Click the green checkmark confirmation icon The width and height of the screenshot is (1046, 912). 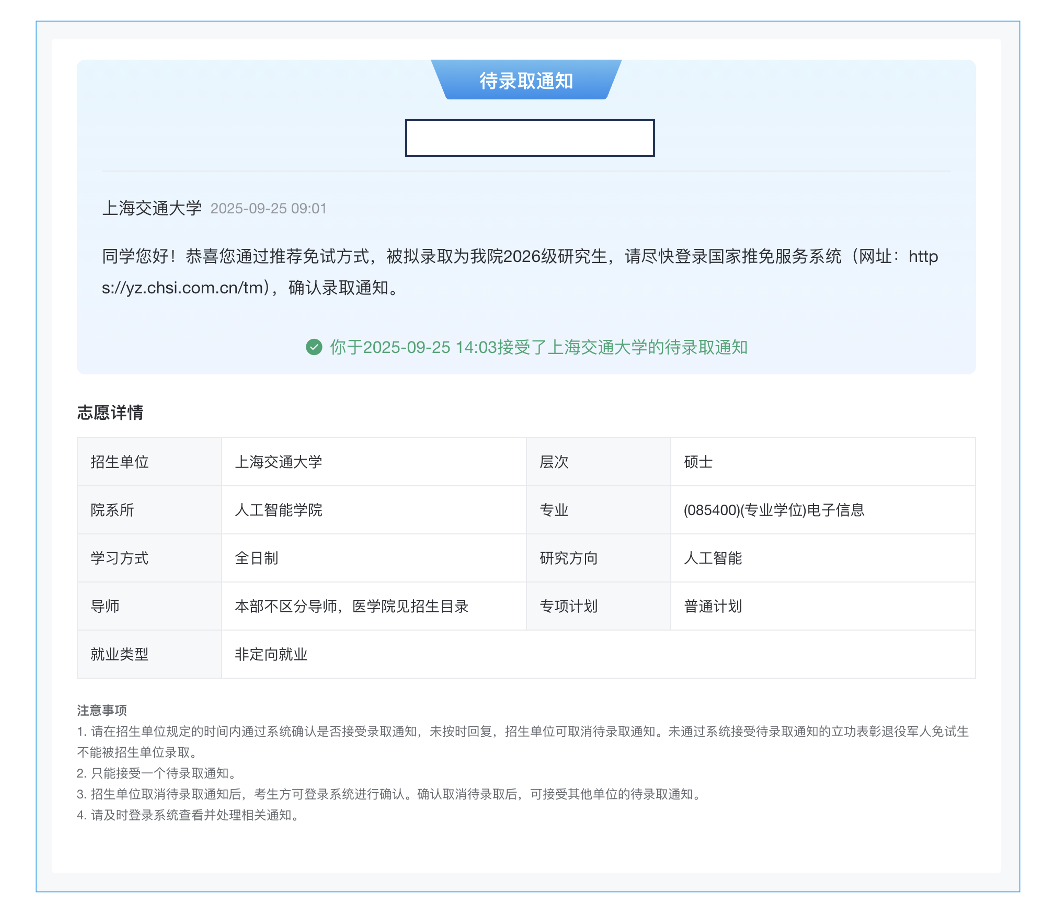[312, 348]
